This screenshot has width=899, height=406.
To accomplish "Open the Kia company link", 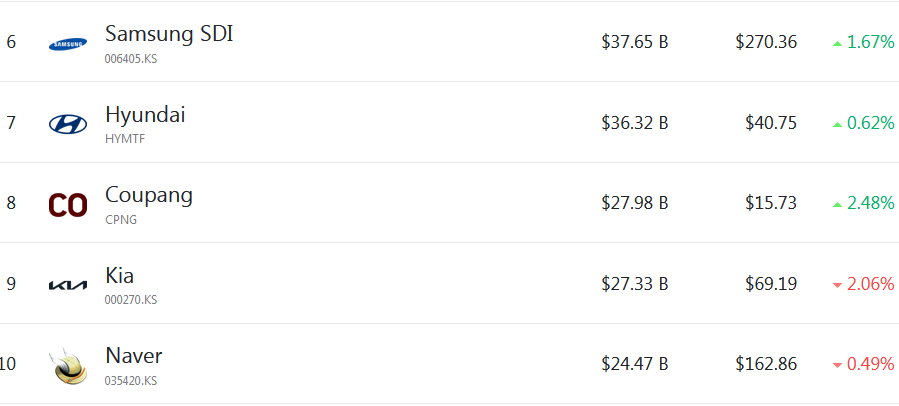I will pyautogui.click(x=119, y=276).
